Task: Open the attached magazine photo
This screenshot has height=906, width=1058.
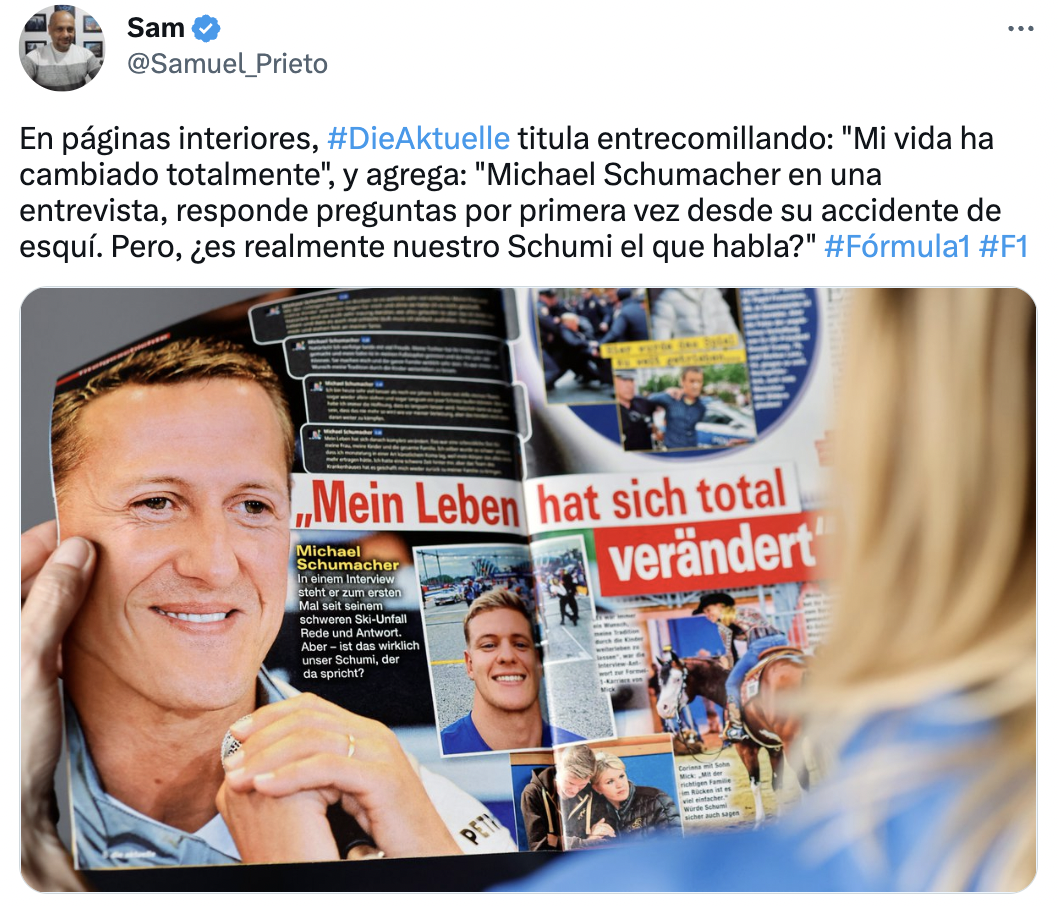Action: (528, 590)
